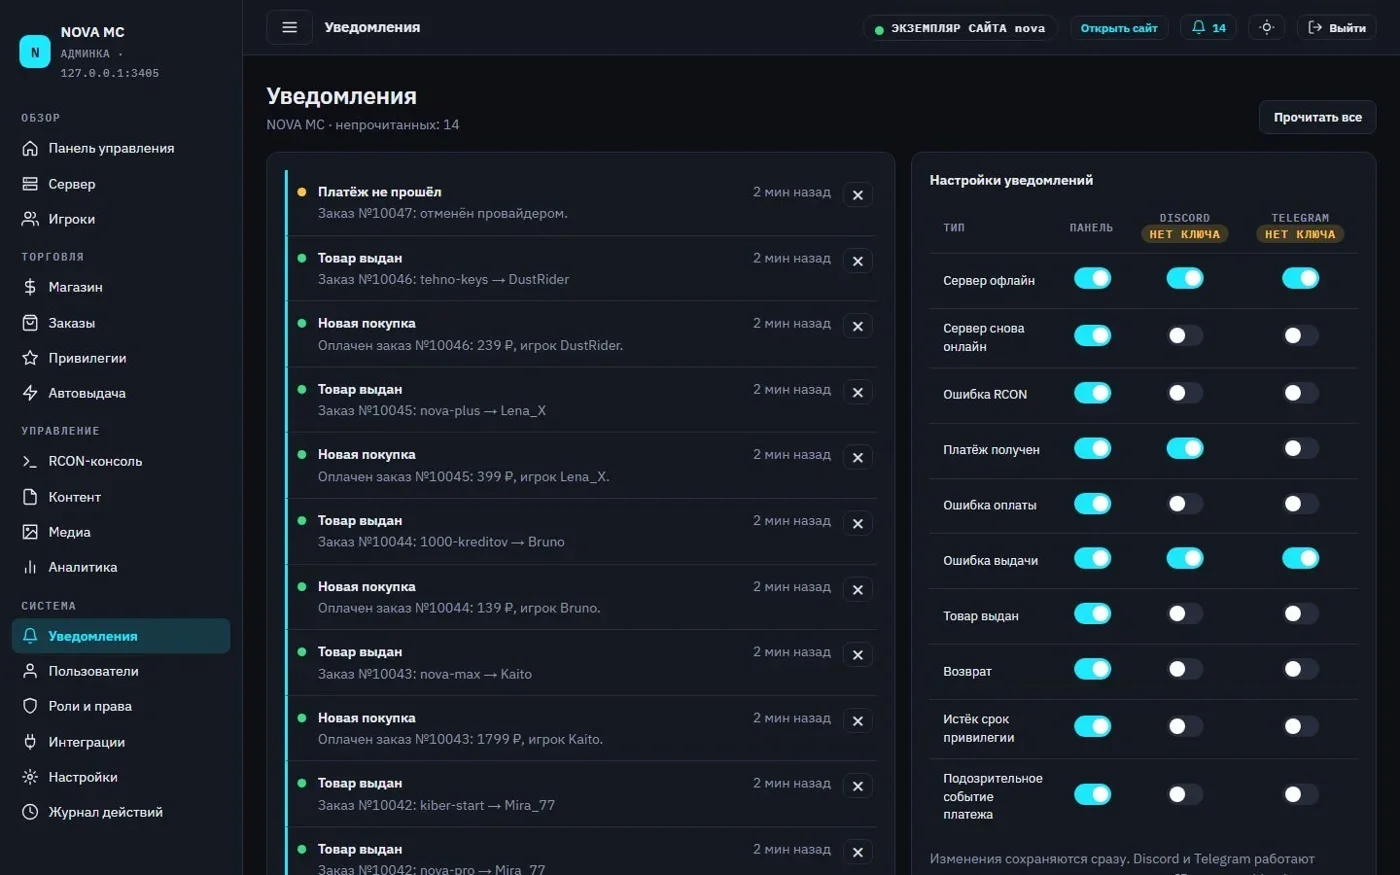Enable Discord toggle for Товар выдан
The height and width of the screenshot is (875, 1400).
click(1185, 614)
